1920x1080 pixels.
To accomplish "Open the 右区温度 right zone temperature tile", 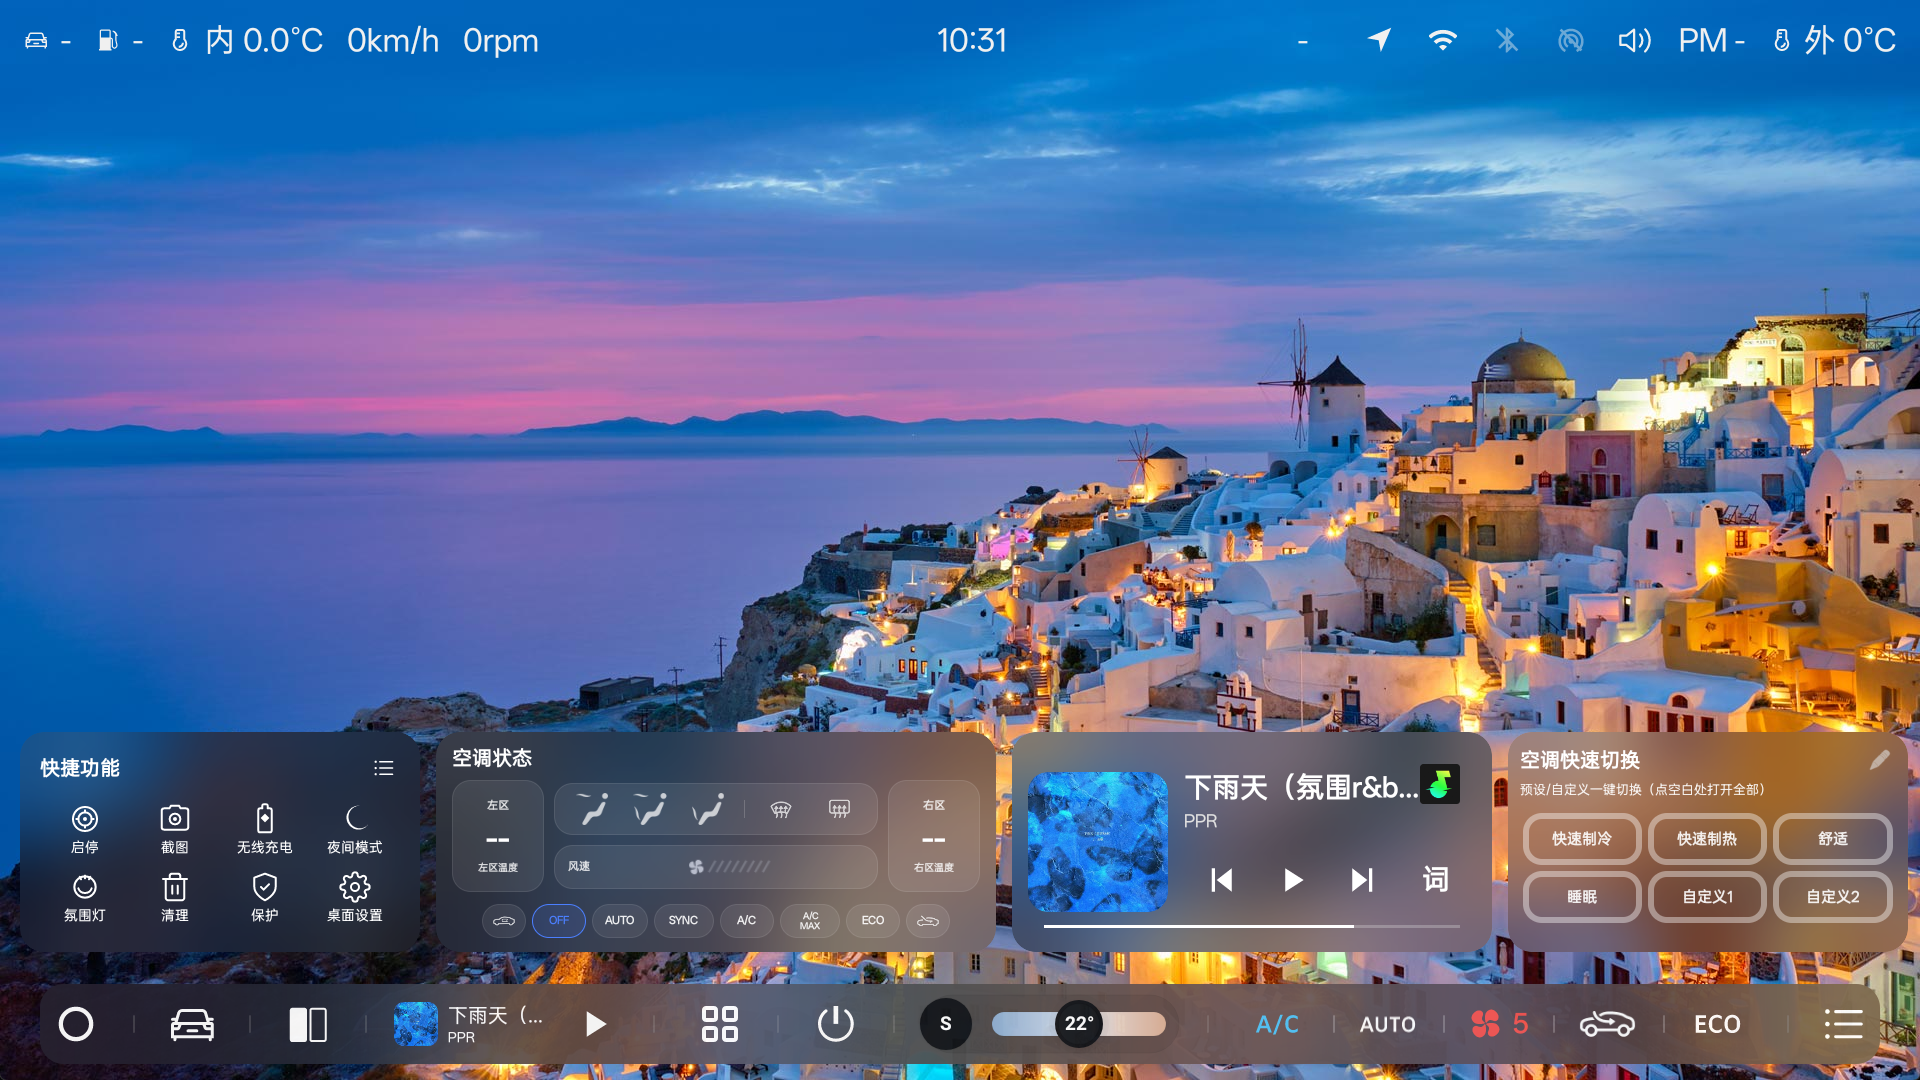I will (x=934, y=836).
